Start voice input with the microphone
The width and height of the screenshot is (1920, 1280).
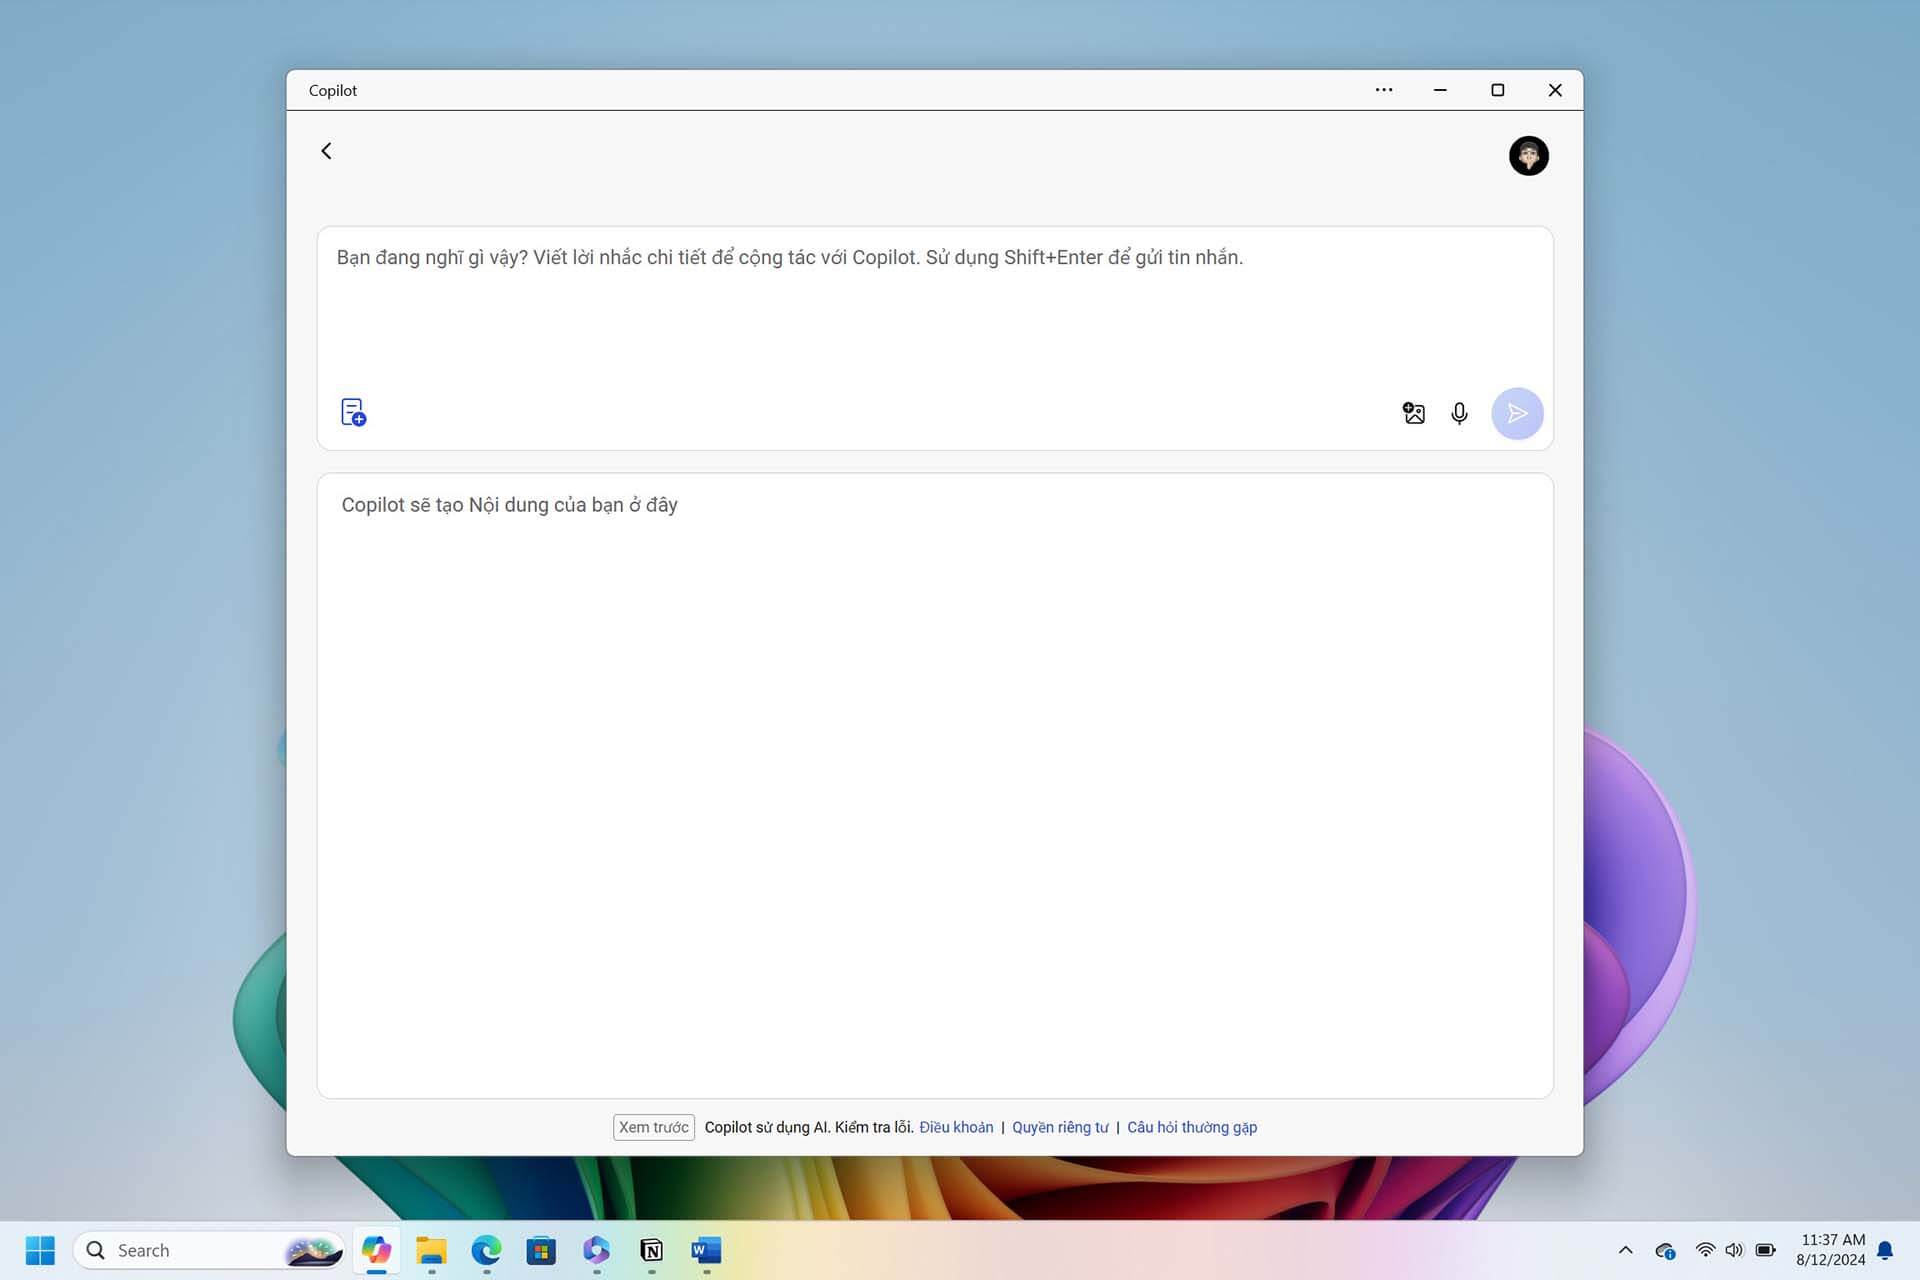click(1459, 413)
